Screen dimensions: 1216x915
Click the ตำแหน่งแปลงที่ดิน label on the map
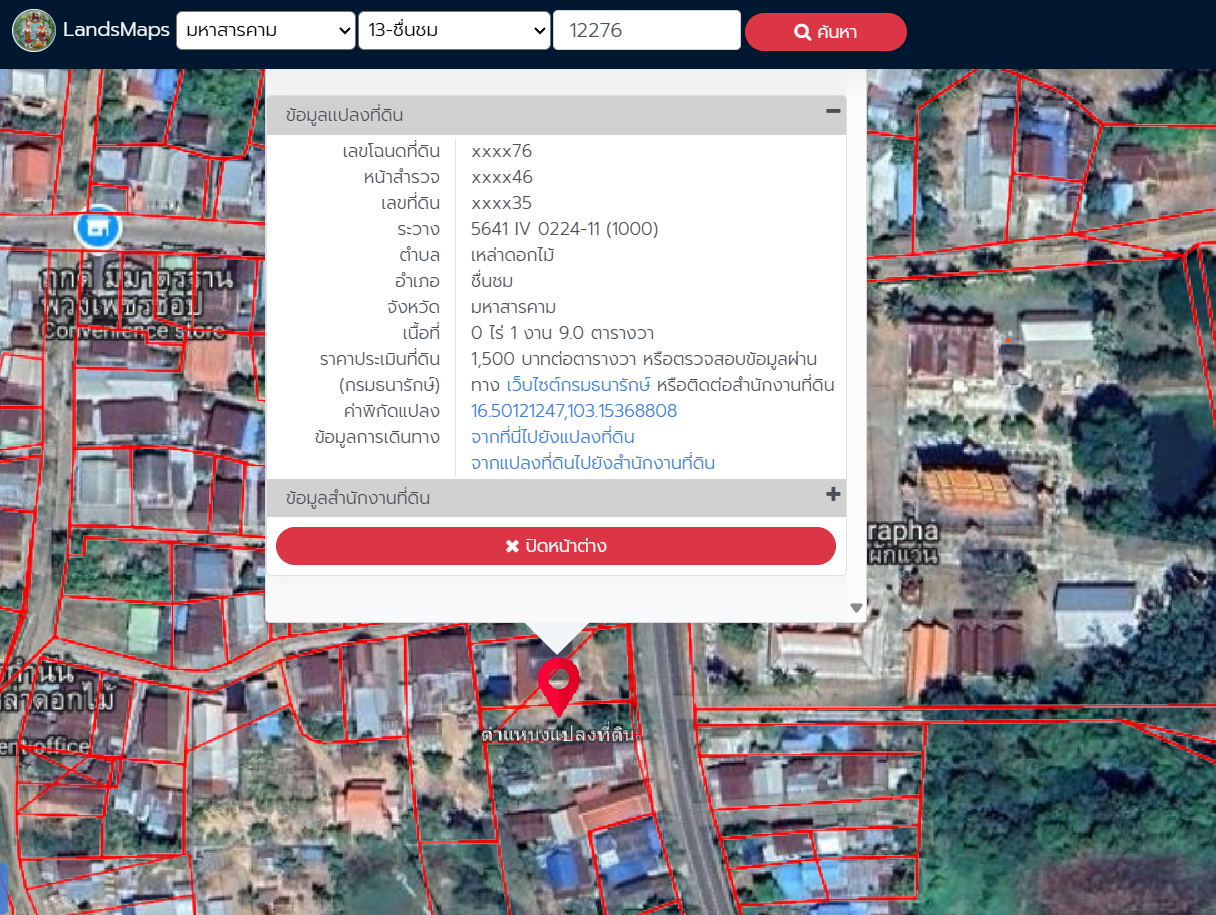tap(558, 734)
